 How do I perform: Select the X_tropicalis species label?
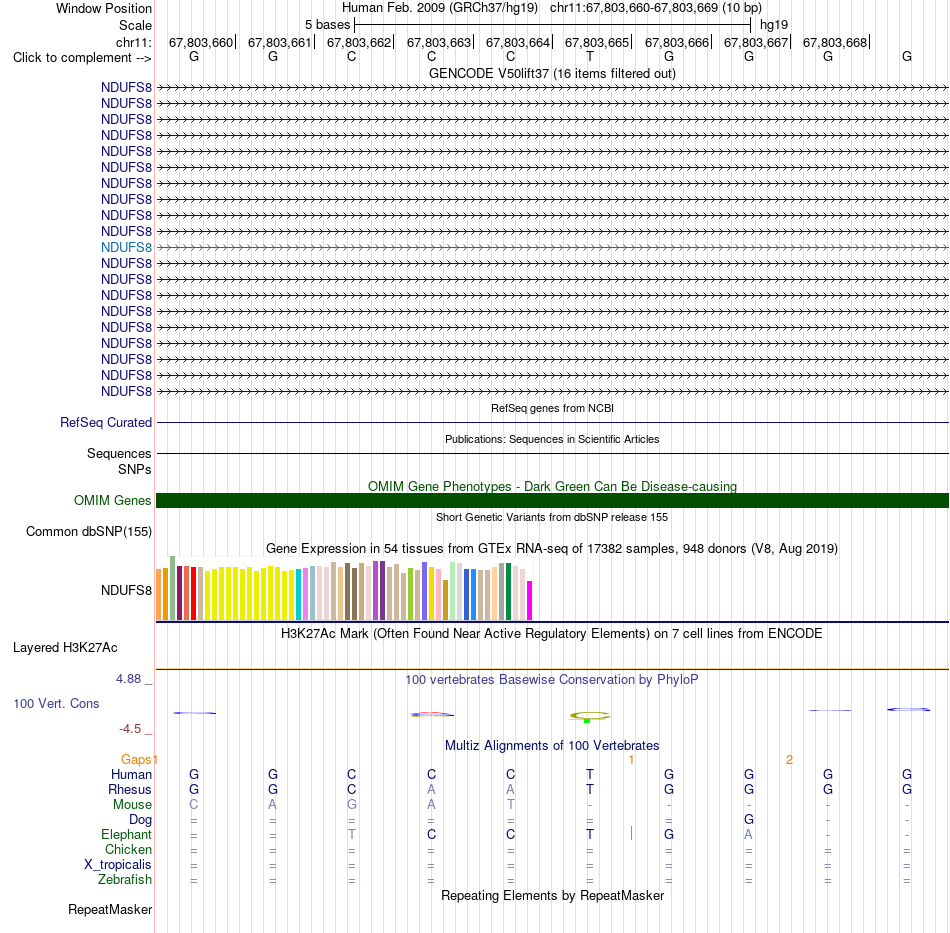click(x=118, y=865)
